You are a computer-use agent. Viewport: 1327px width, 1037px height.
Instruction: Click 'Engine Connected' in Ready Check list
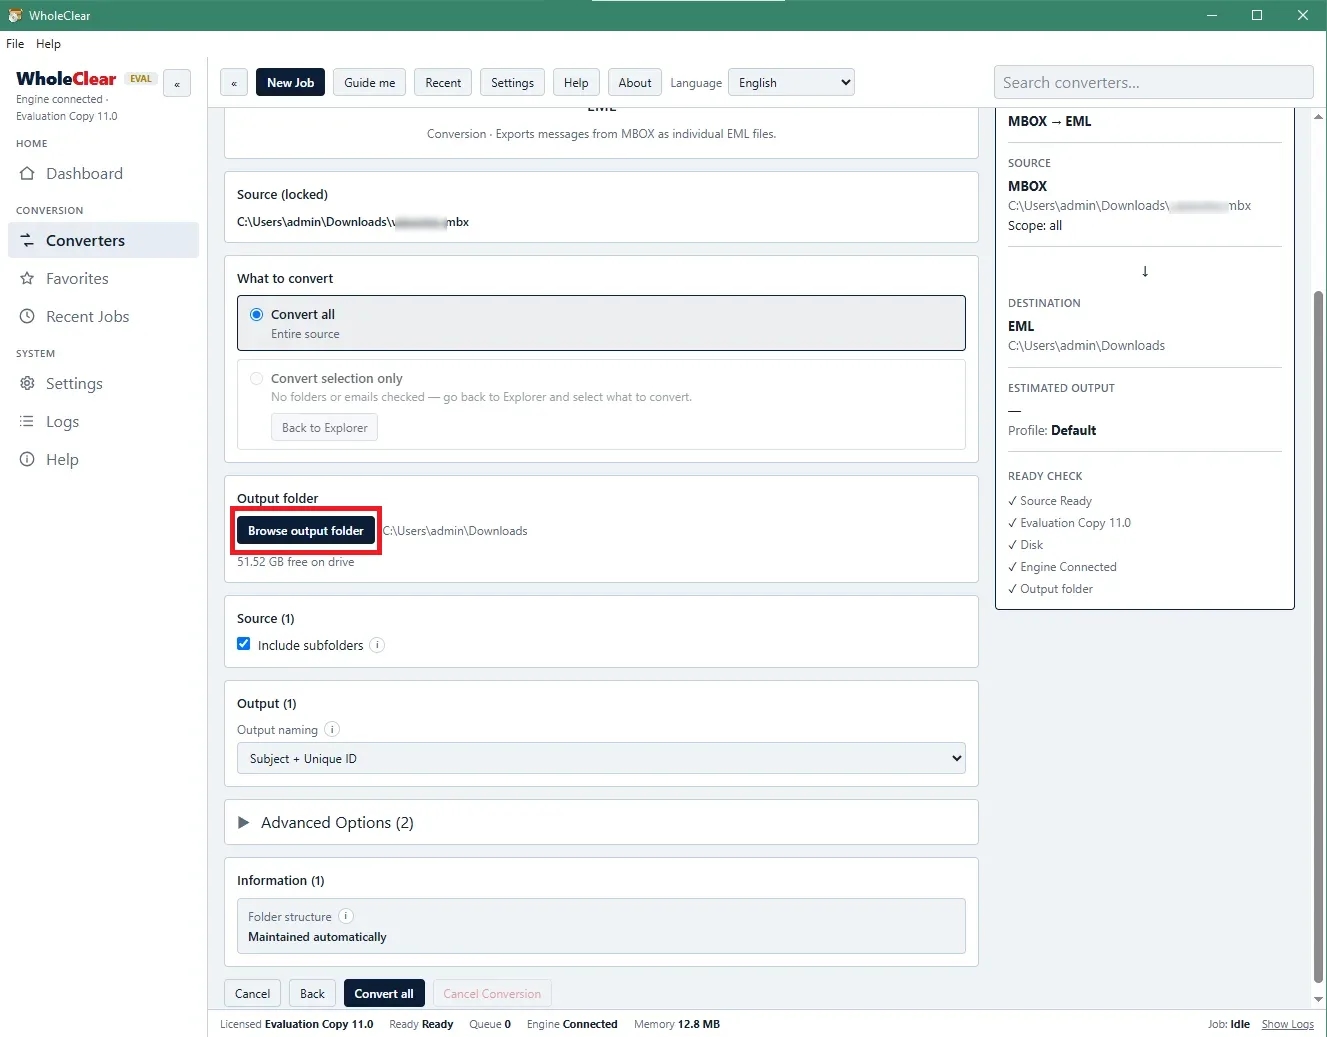[x=1068, y=567]
